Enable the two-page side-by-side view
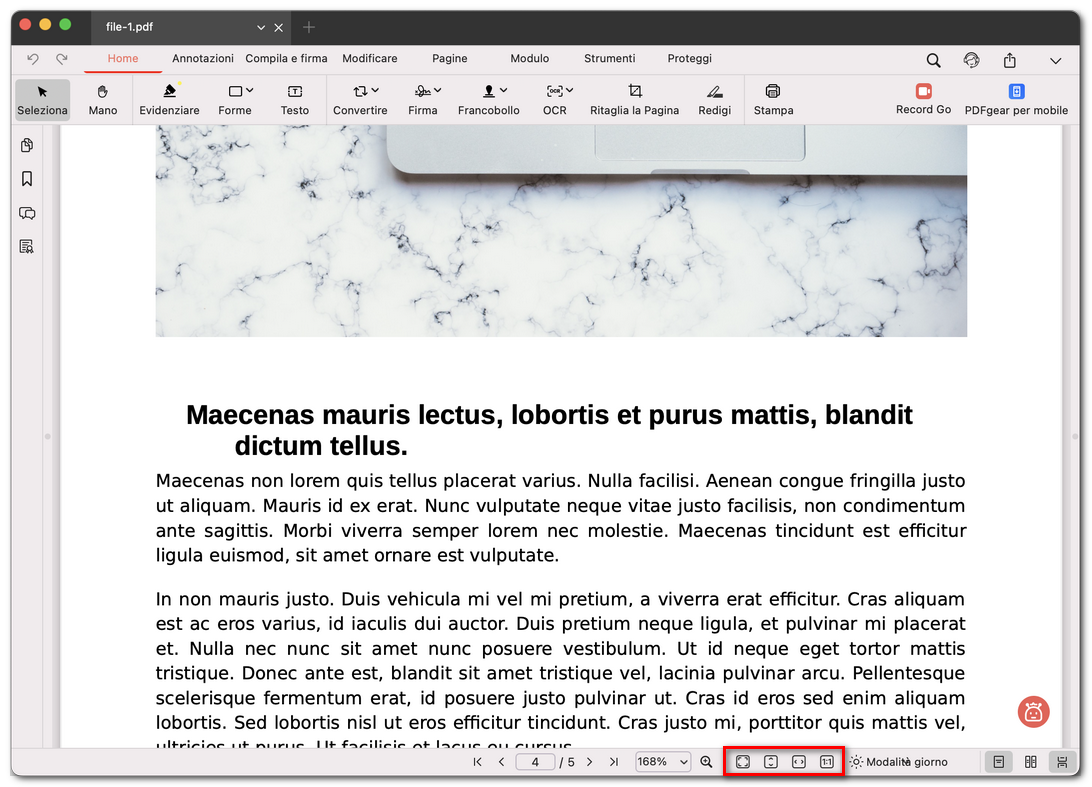 click(x=1030, y=761)
